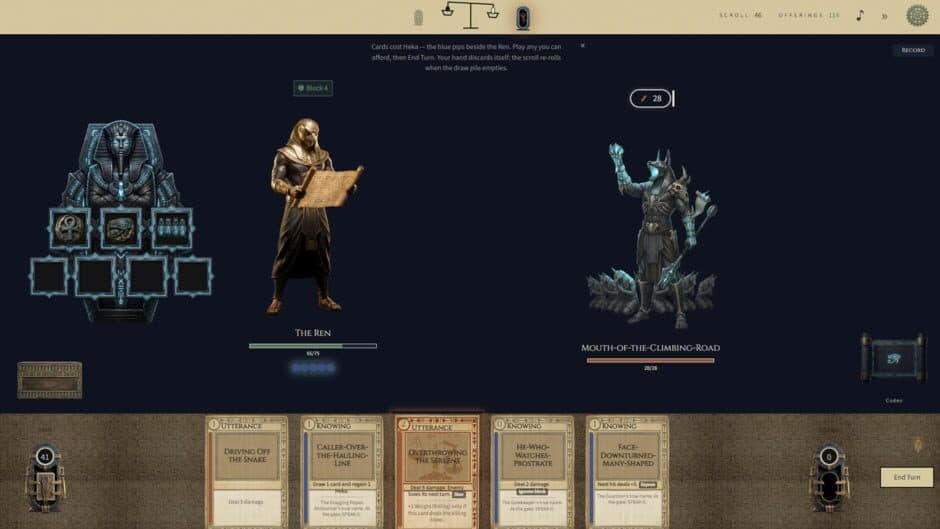The height and width of the screenshot is (529, 940).
Task: Open the draw pile showing 41
Action: point(45,480)
